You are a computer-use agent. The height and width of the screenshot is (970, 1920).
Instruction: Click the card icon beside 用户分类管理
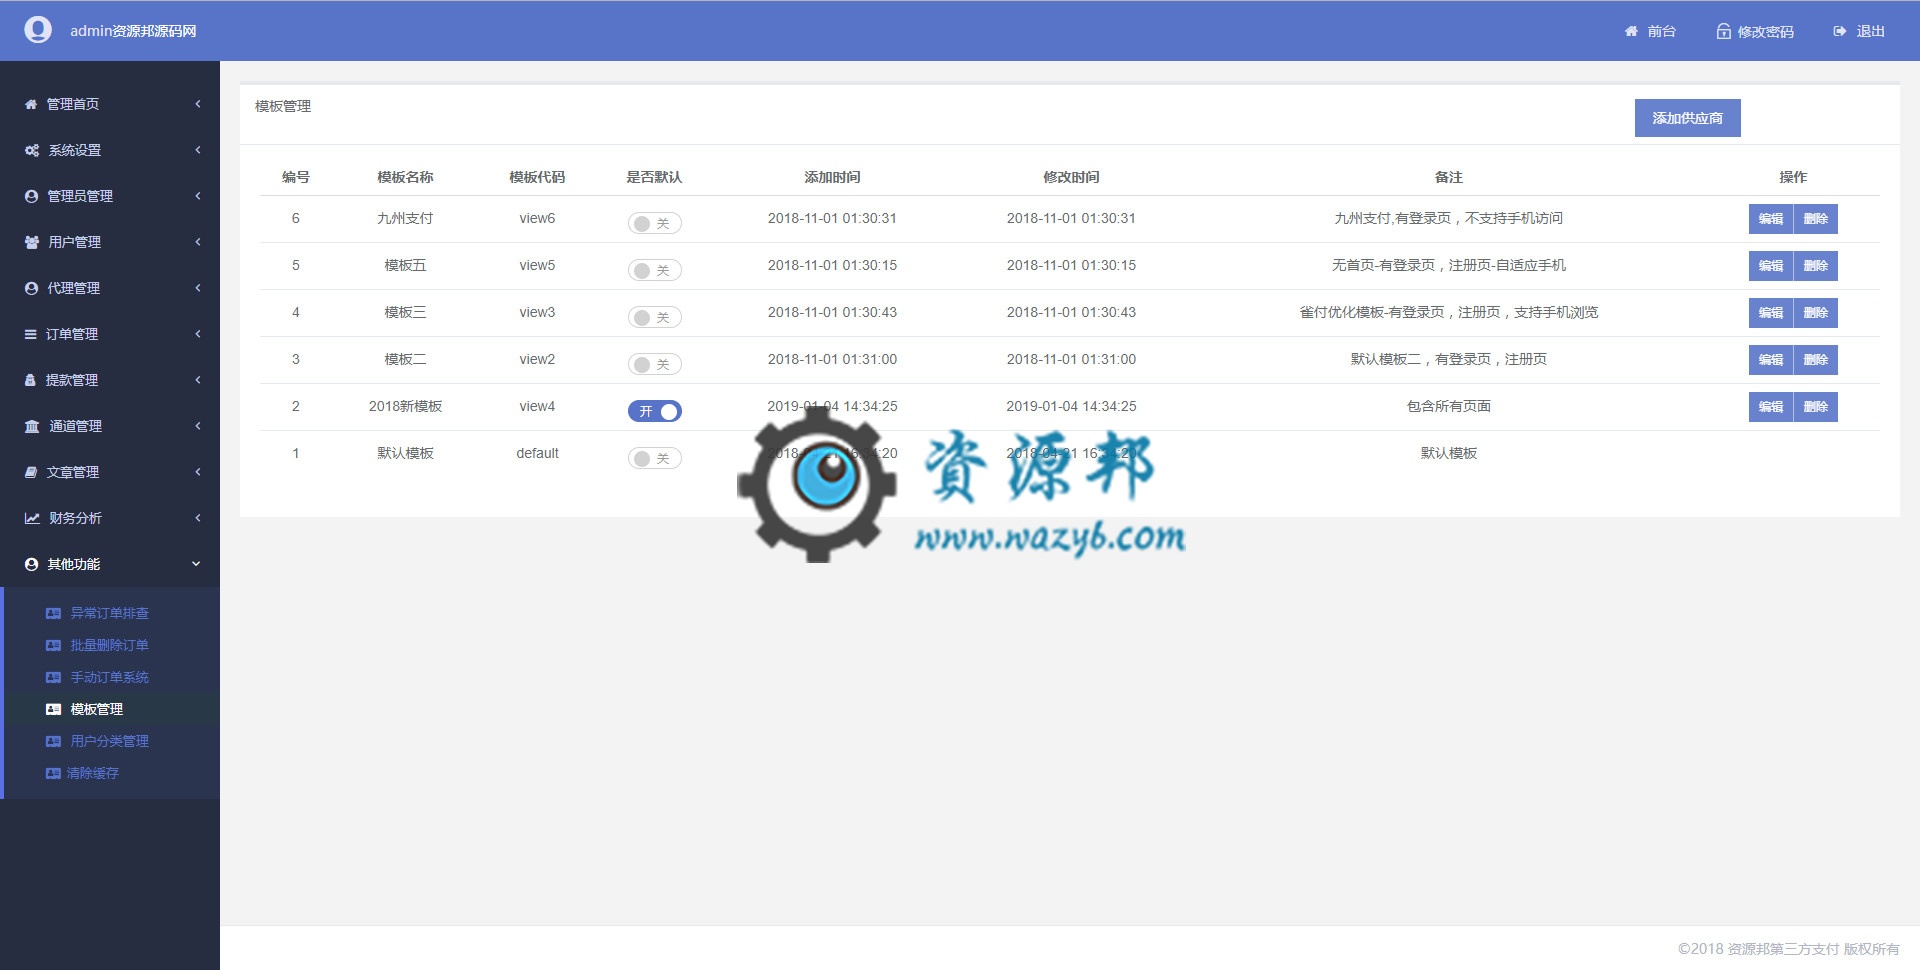pos(53,741)
